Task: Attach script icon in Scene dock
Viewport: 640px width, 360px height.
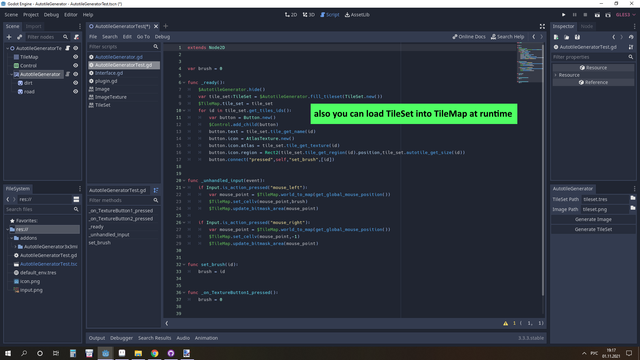Action: click(76, 37)
